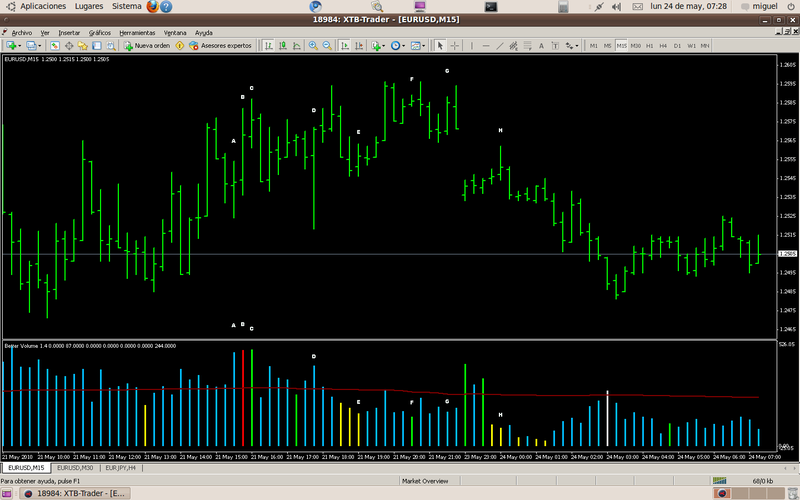This screenshot has height=500, width=800.
Task: Select the horizontal line drawing tool
Action: (485, 46)
